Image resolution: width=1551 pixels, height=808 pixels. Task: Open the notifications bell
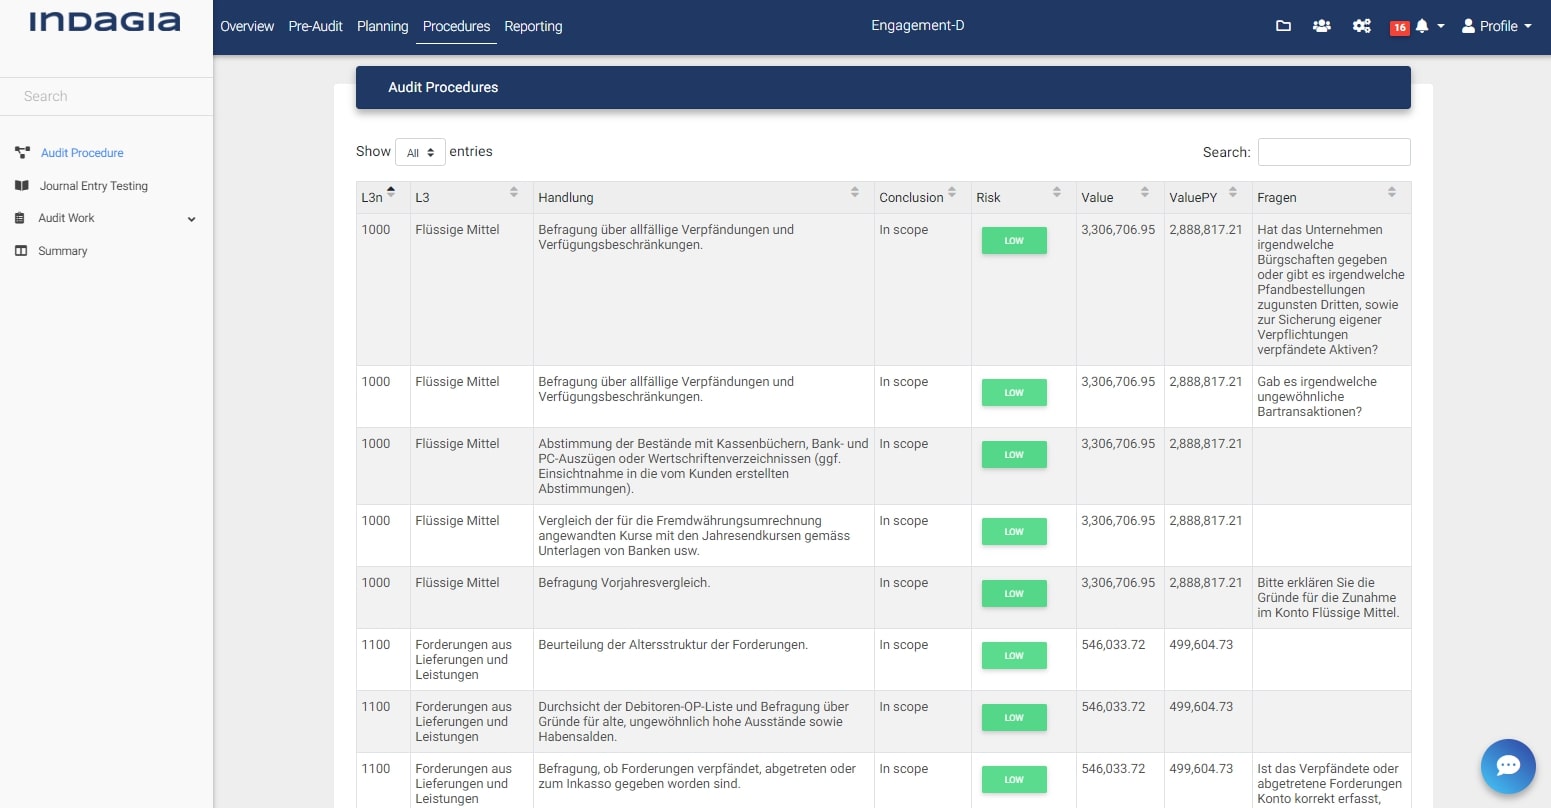point(1422,26)
